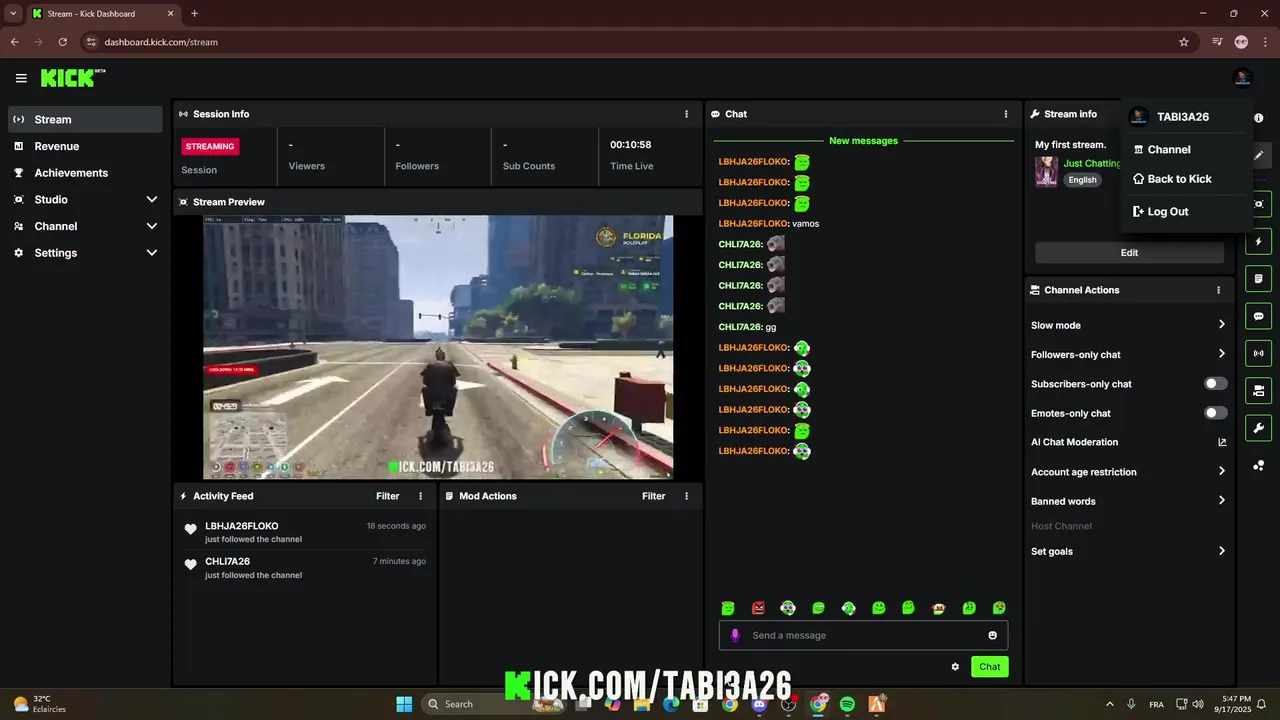Click the wrench tools icon on right toolbar

(x=1259, y=428)
